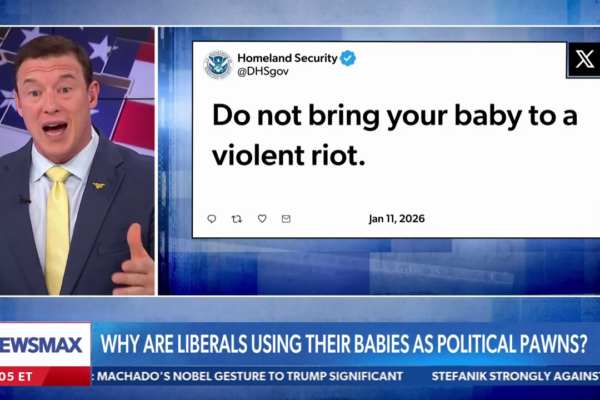Open the Homeland Security account name
Image resolution: width=600 pixels, height=400 pixels.
[287, 58]
